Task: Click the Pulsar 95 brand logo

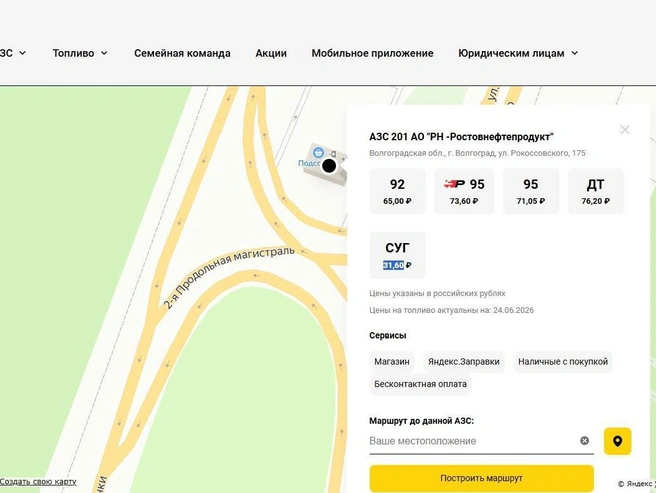Action: [454, 184]
